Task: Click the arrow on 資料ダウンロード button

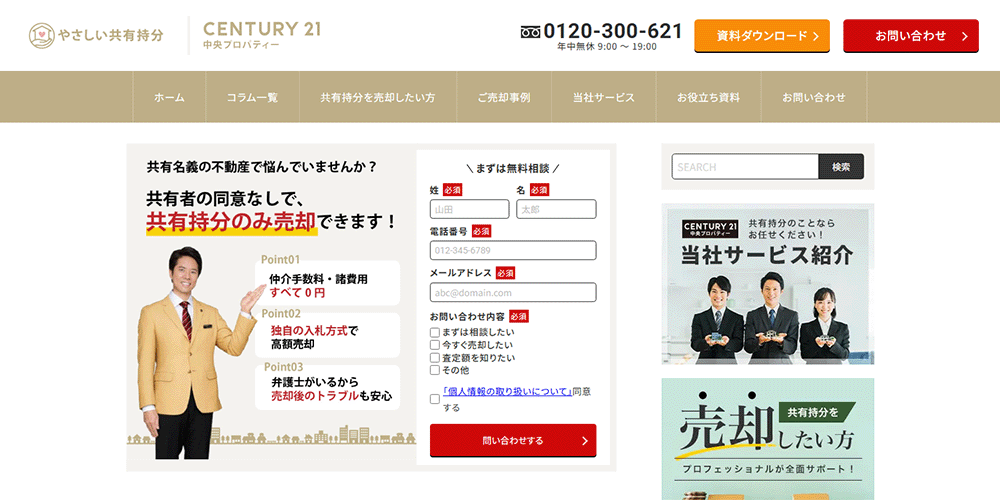Action: click(815, 36)
